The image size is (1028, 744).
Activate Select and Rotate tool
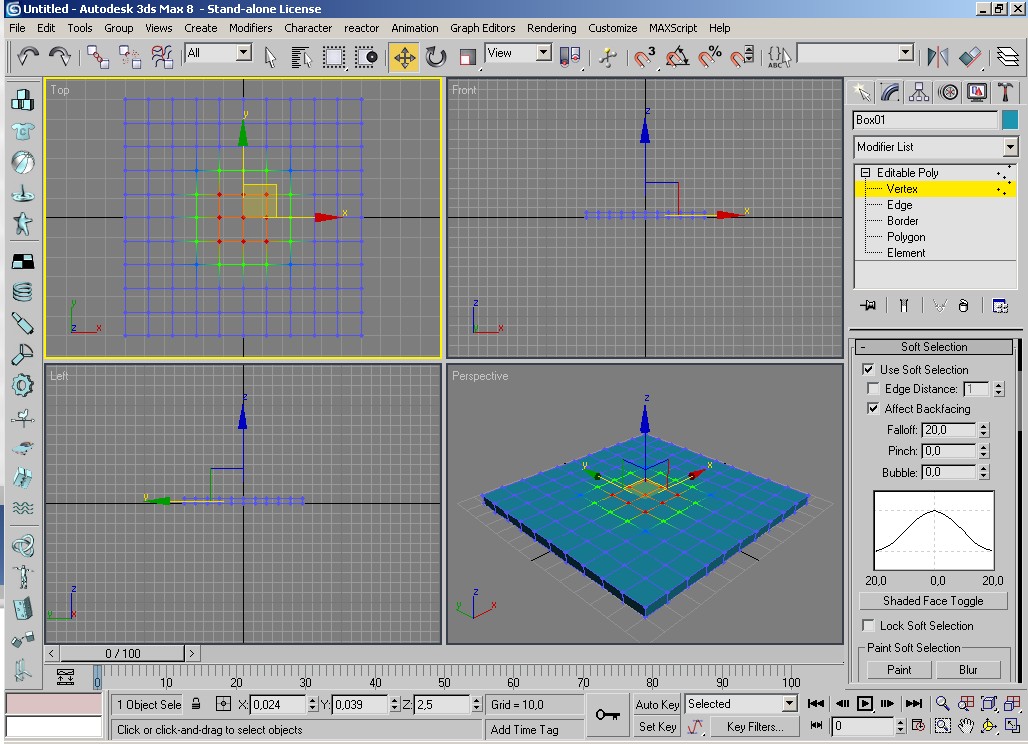pos(435,57)
